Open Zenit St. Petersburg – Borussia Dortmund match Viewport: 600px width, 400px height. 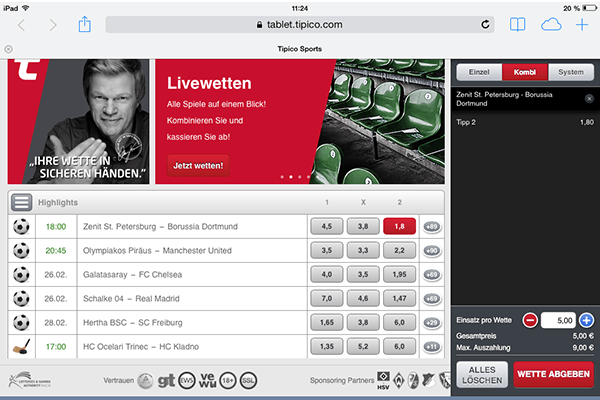[160, 227]
